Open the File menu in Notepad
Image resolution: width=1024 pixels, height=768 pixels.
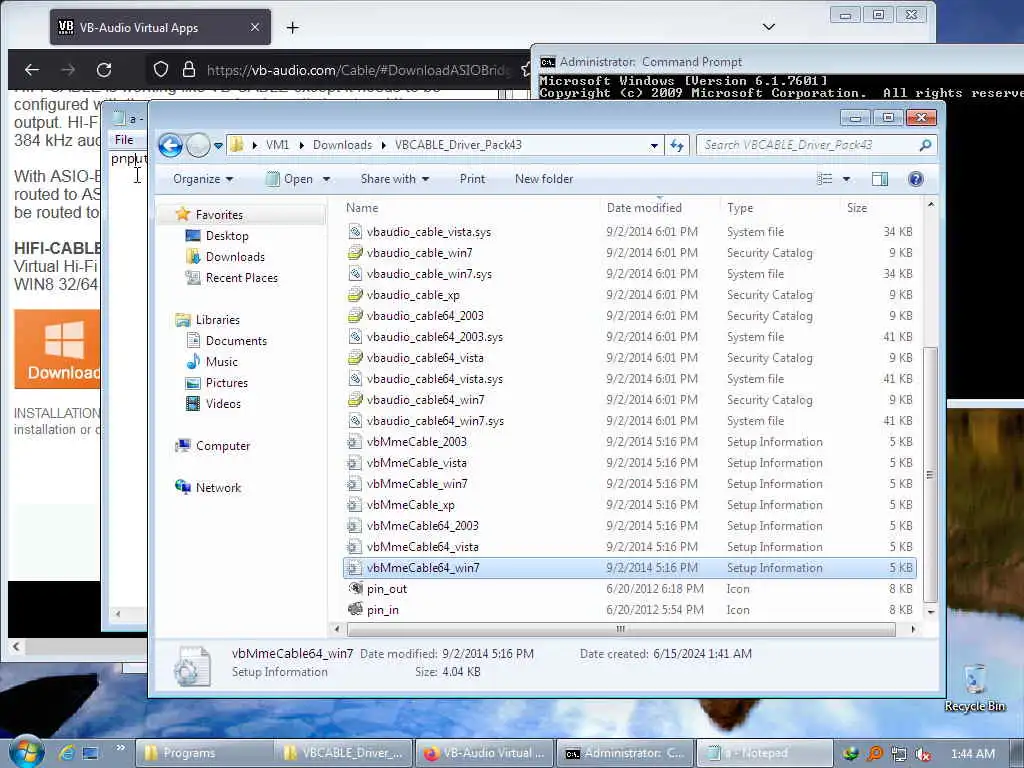coord(123,140)
